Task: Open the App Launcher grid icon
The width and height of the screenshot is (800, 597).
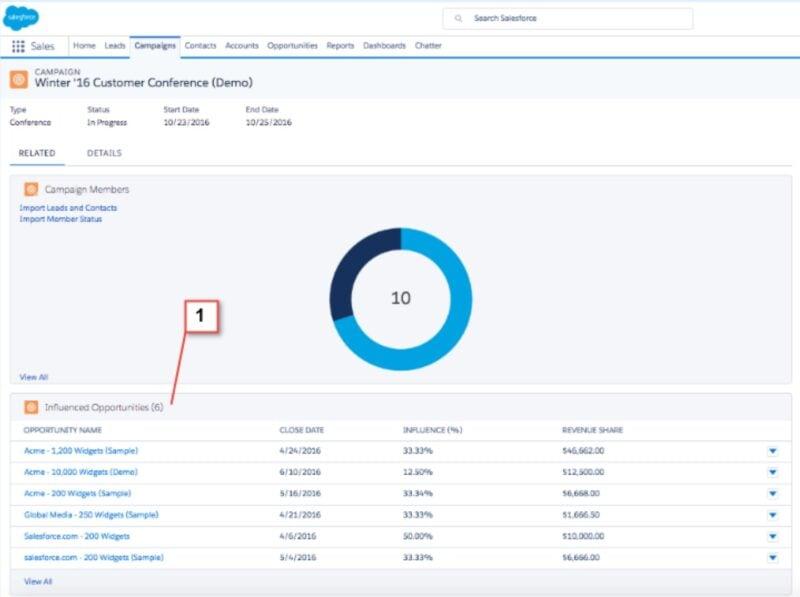Action: click(18, 46)
